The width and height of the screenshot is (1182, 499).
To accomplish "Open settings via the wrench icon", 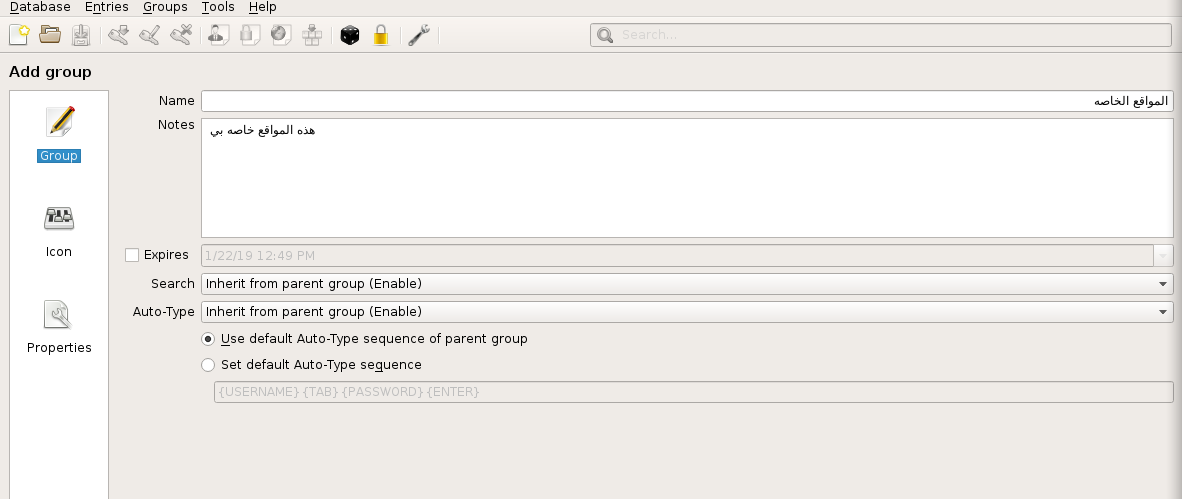I will [x=419, y=35].
